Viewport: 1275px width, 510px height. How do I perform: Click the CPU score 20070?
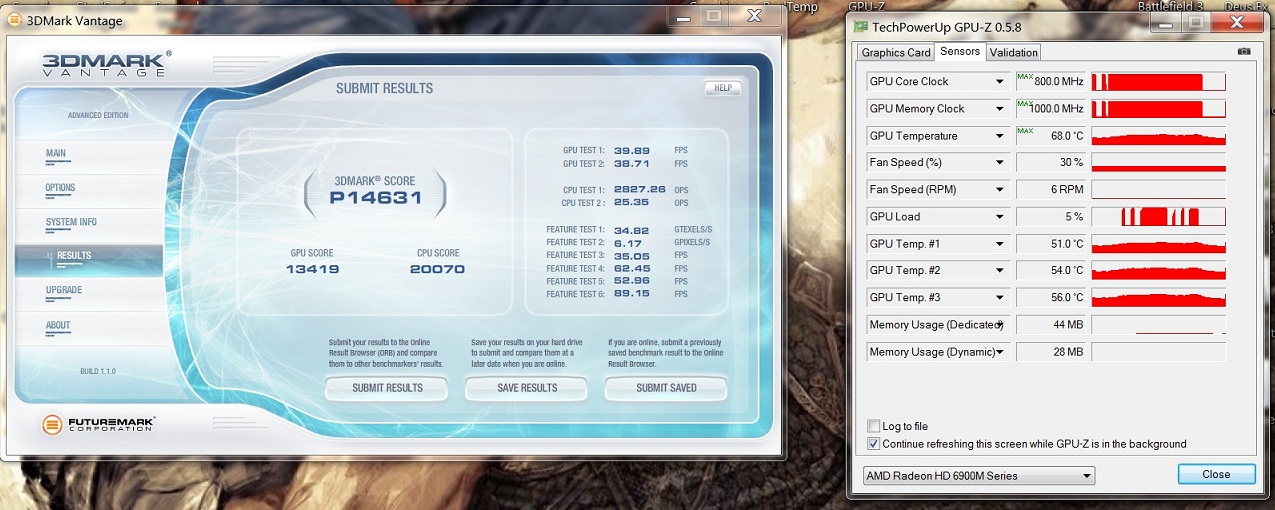(439, 269)
